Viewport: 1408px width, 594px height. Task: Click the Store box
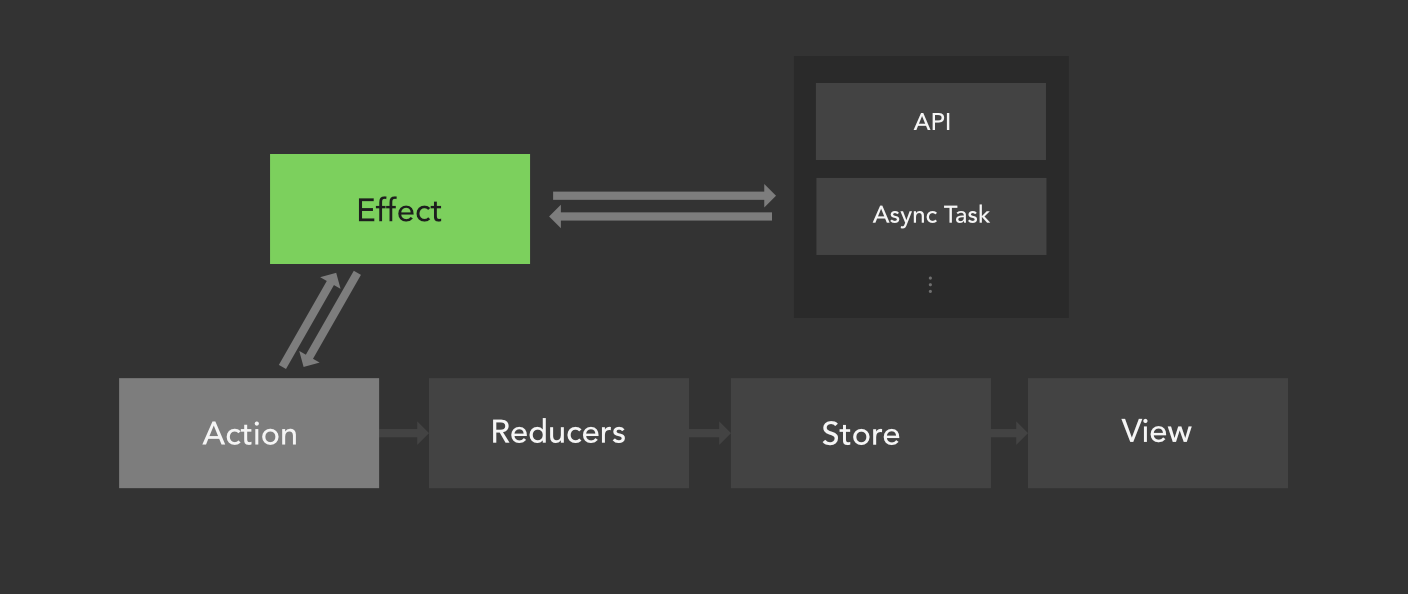(860, 433)
